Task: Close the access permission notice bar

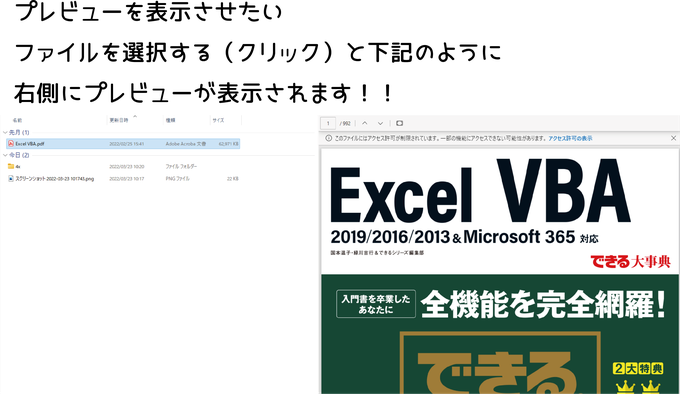Action: pyautogui.click(x=673, y=138)
